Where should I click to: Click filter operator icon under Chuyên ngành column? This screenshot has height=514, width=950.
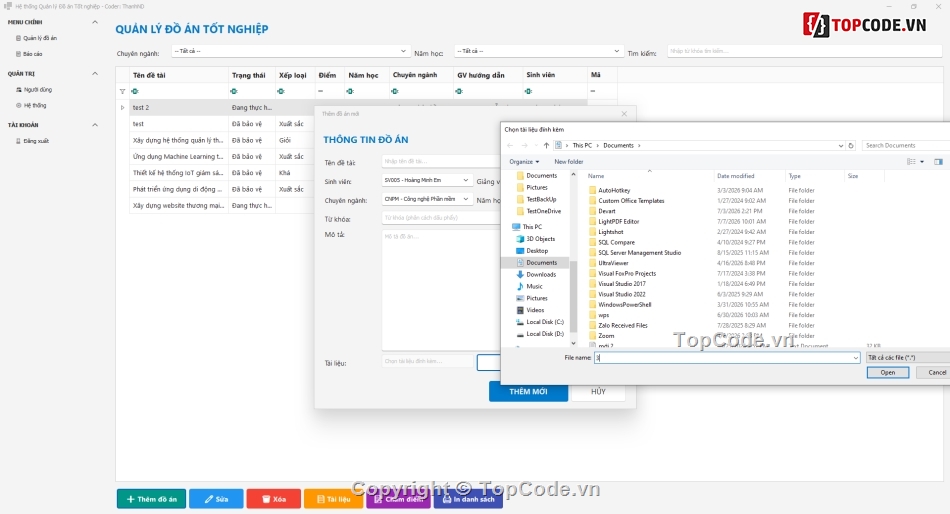coord(395,92)
